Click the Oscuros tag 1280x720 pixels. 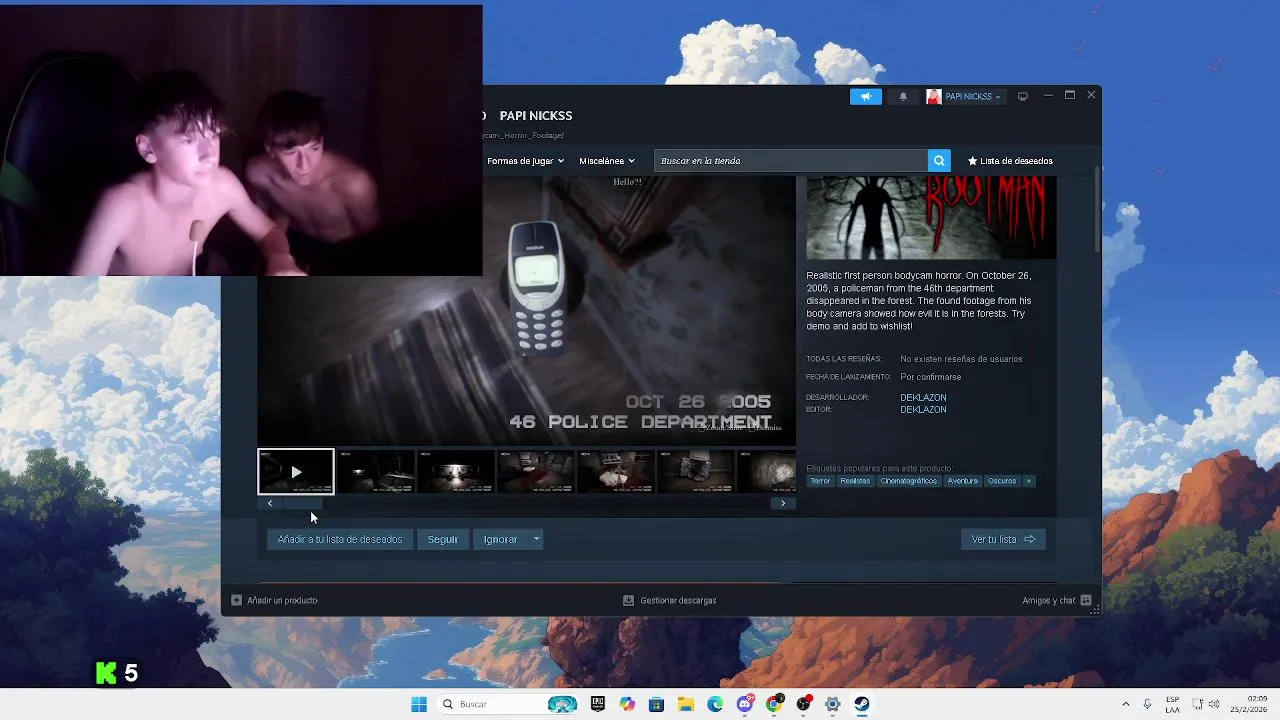[1002, 481]
